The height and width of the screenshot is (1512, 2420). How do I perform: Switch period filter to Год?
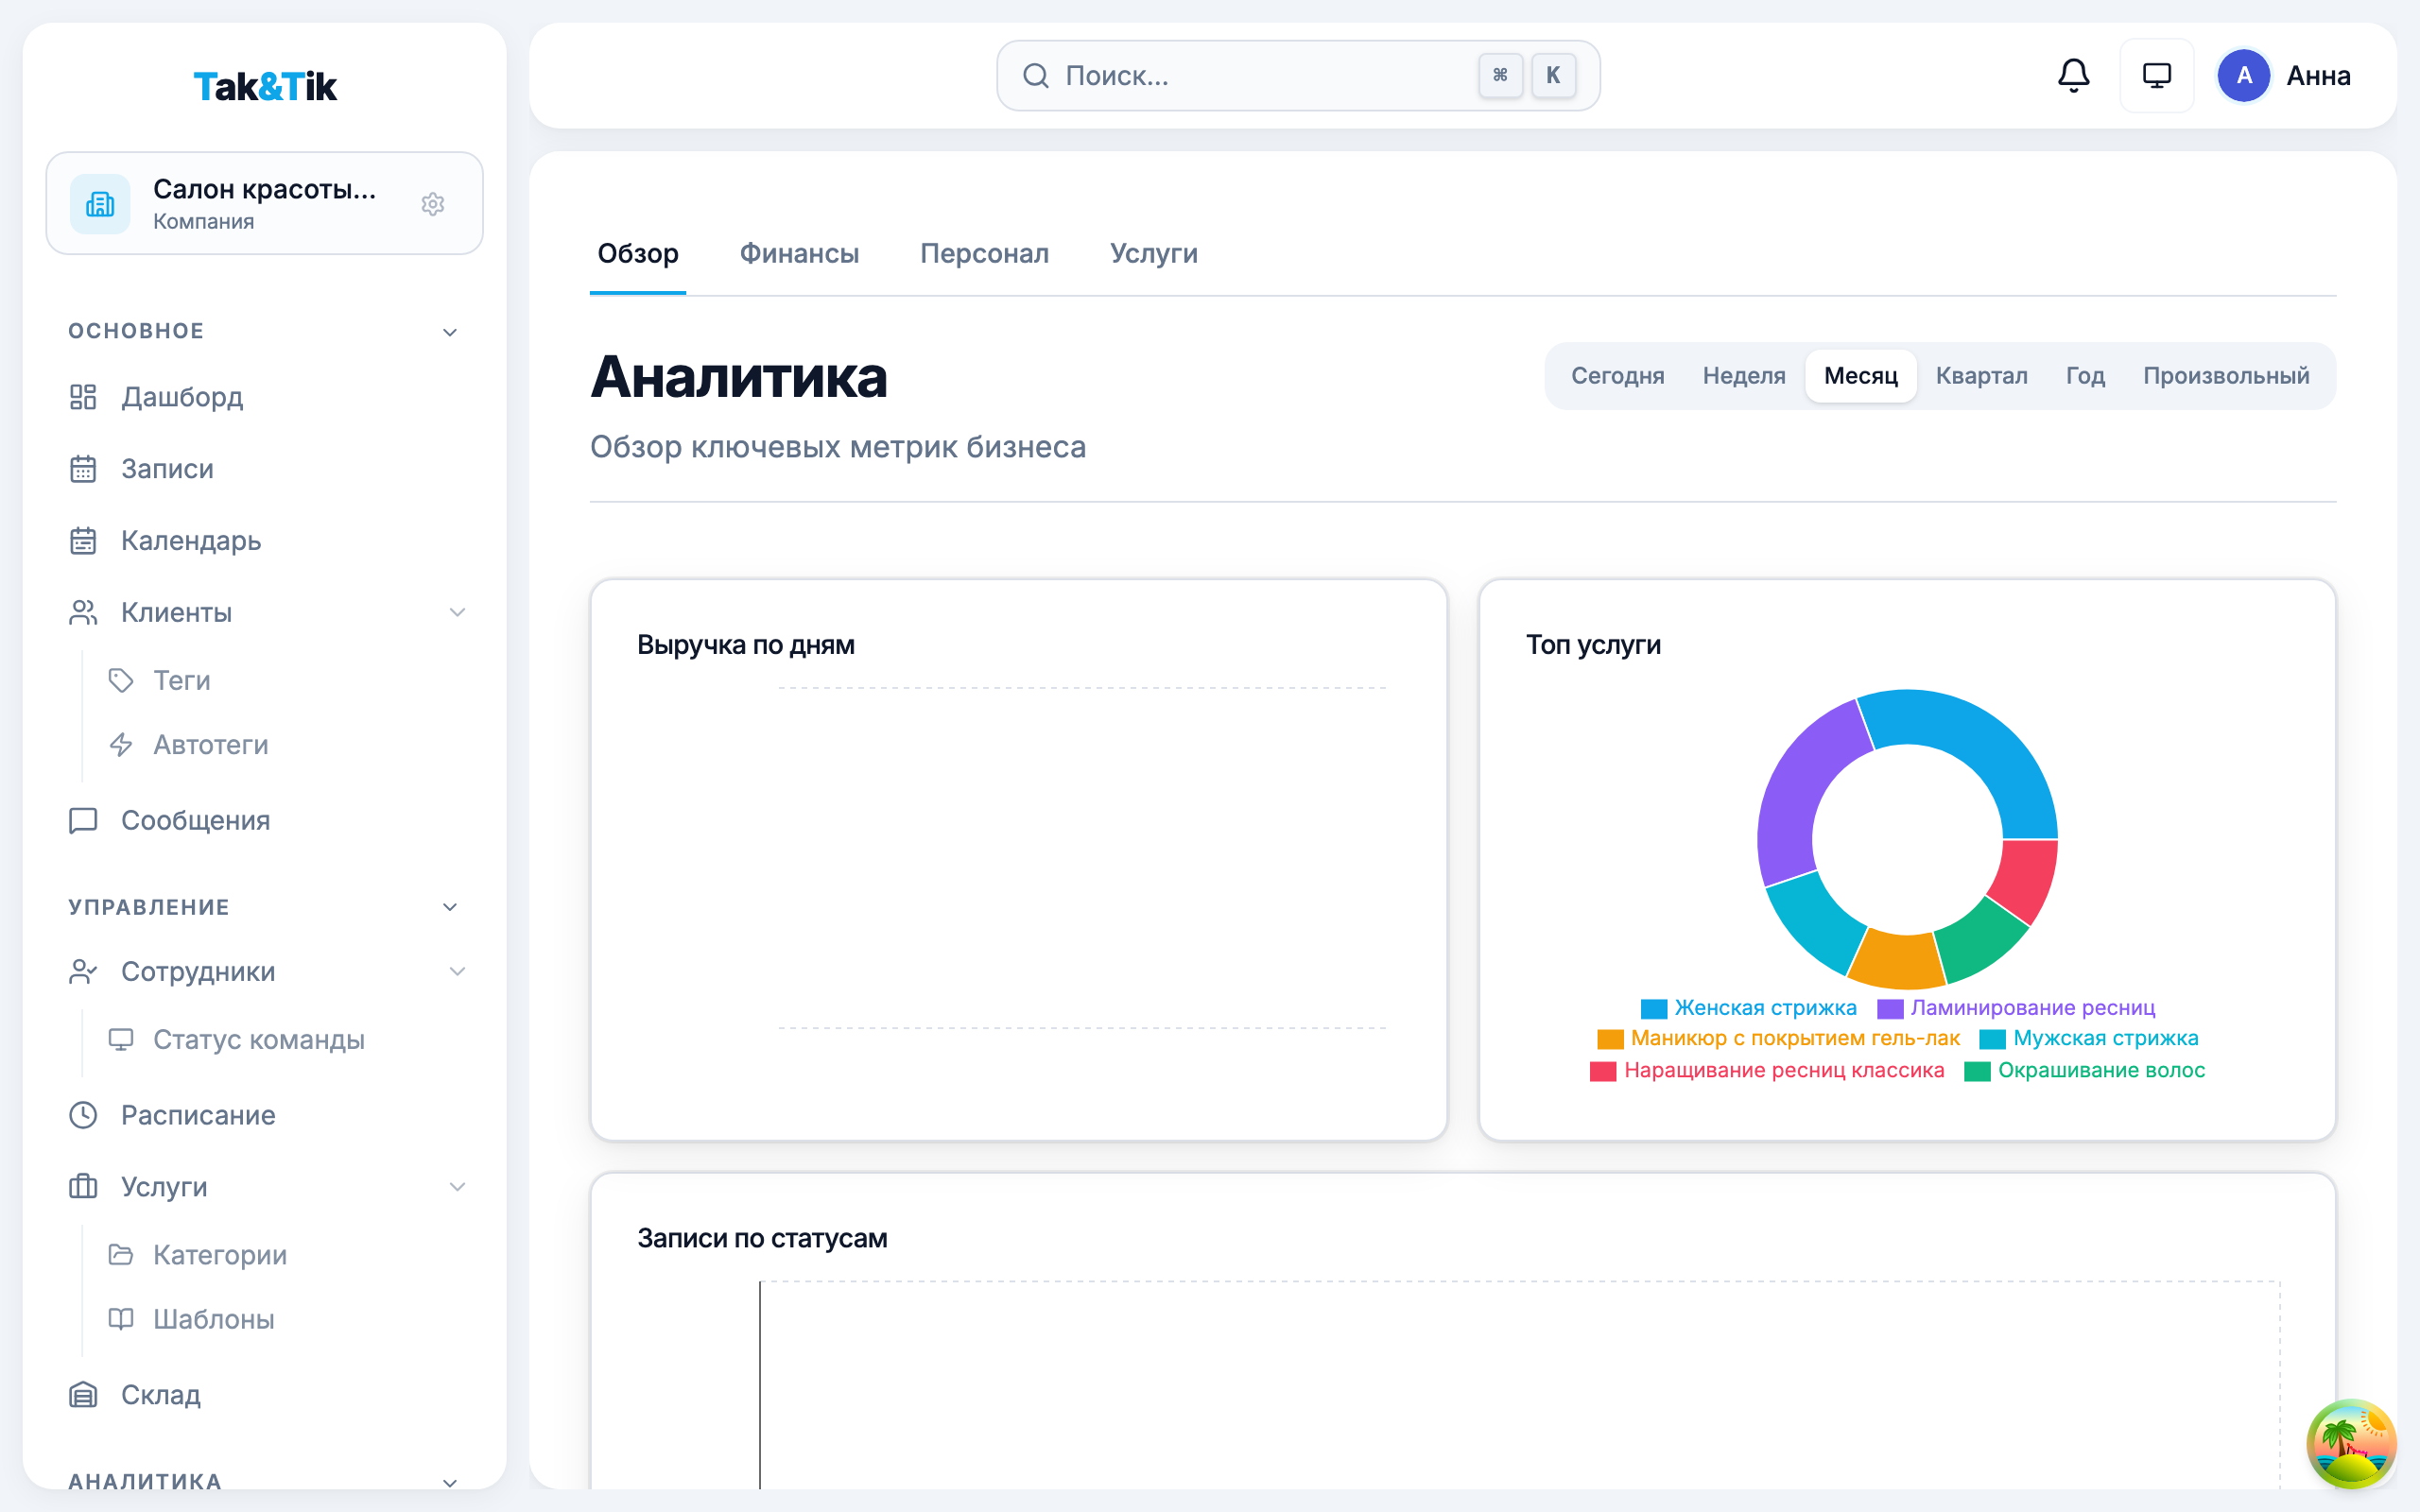click(x=2085, y=376)
